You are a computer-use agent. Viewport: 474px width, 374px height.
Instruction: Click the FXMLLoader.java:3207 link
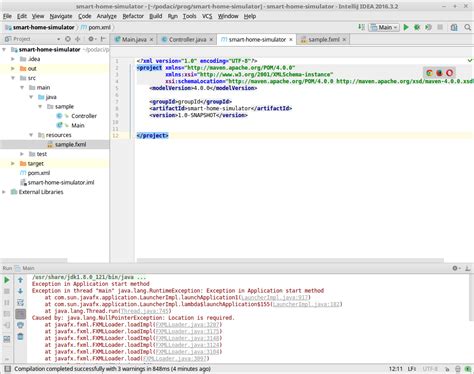[x=187, y=325]
